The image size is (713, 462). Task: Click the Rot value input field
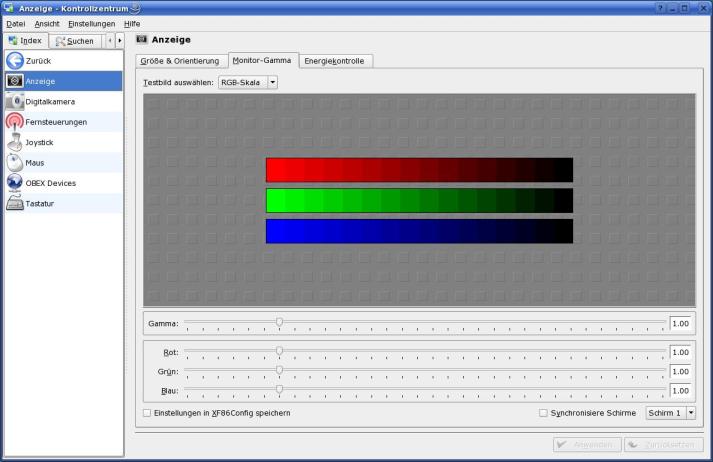[681, 352]
